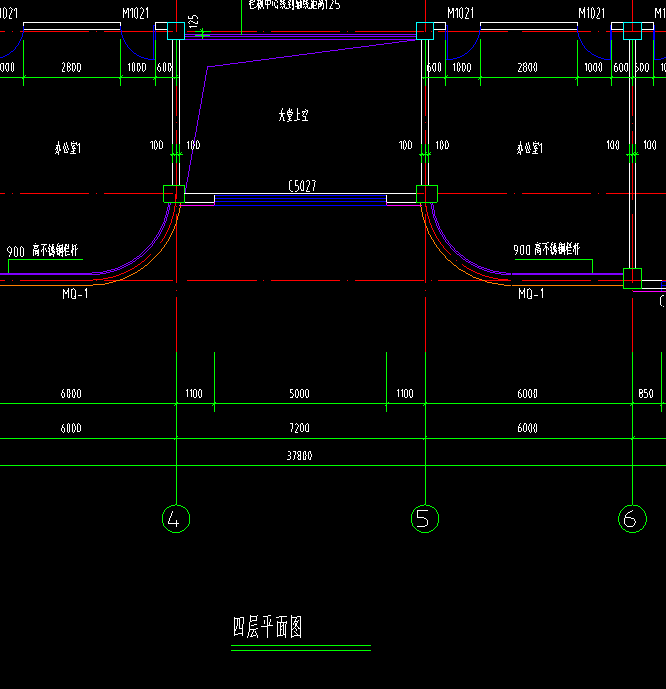Click the 900 高不锈钢栏杆 note on the left
666x689 pixels.
43,251
